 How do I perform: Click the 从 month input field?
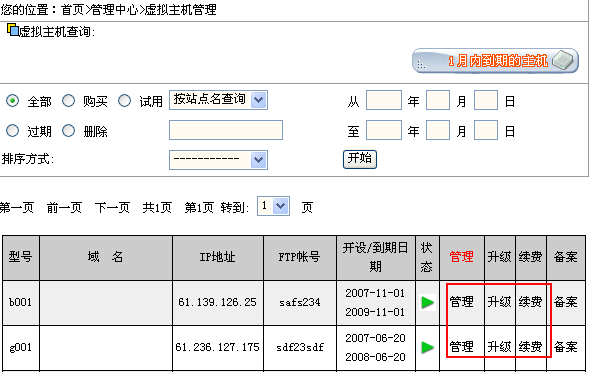[438, 100]
